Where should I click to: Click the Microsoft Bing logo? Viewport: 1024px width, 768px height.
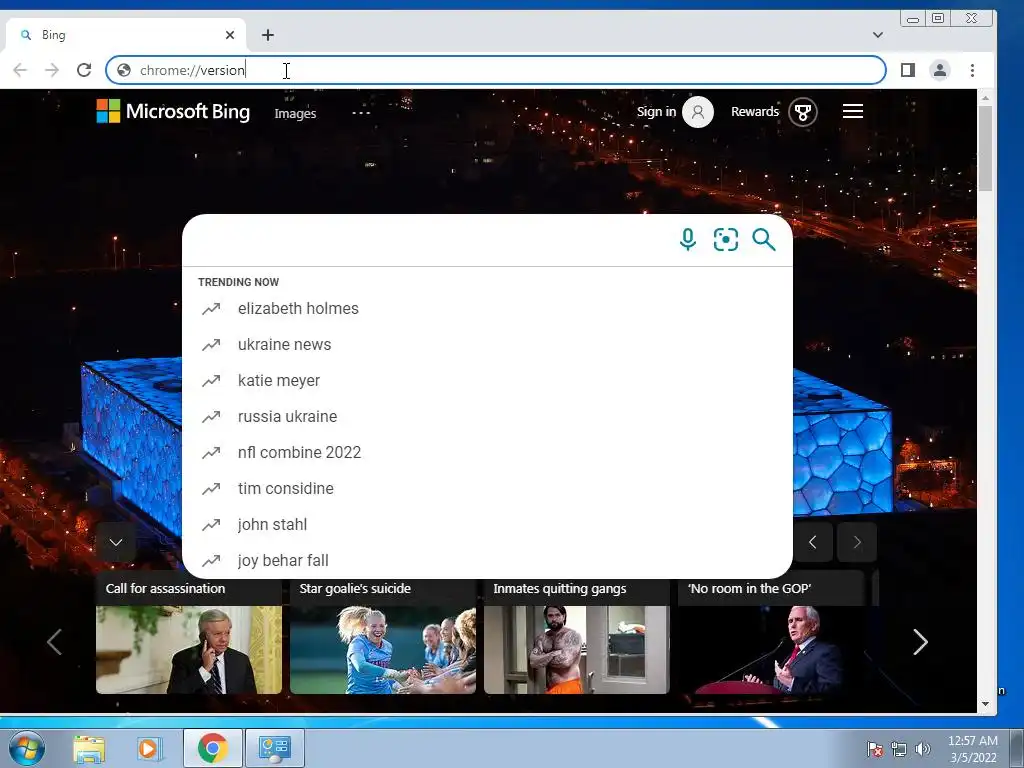[173, 112]
